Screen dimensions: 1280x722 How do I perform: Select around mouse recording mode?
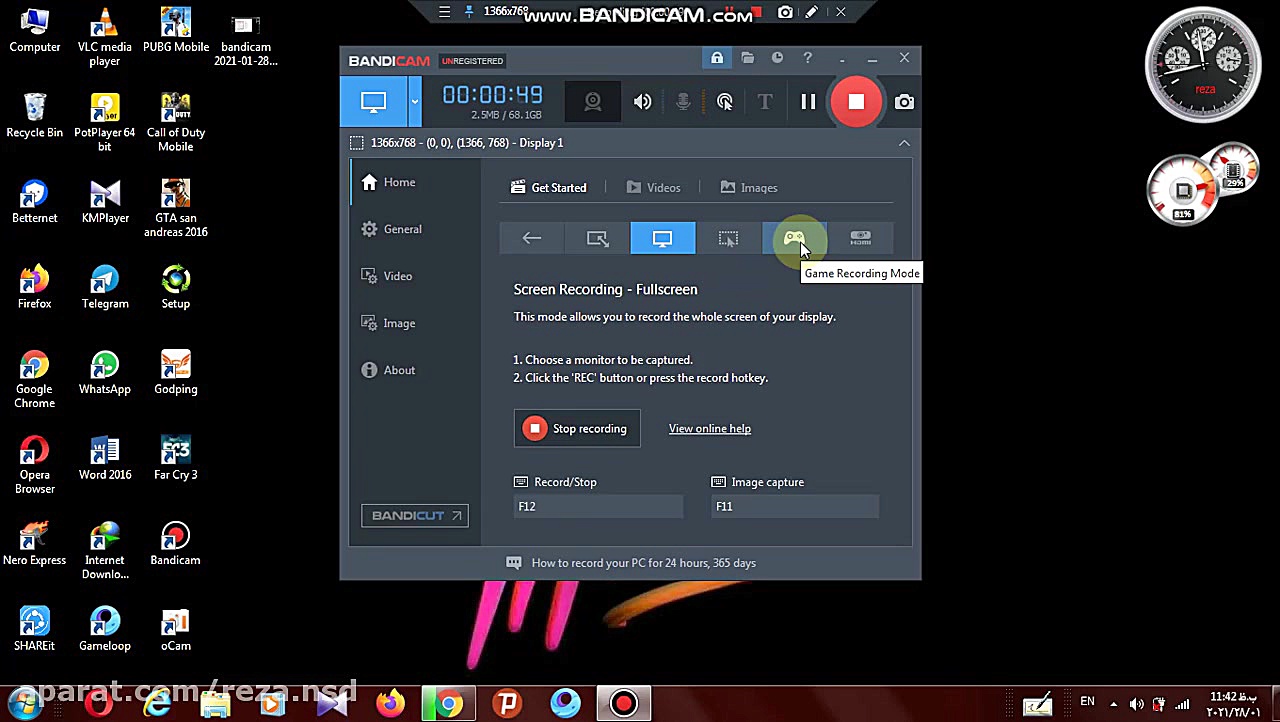[728, 239]
